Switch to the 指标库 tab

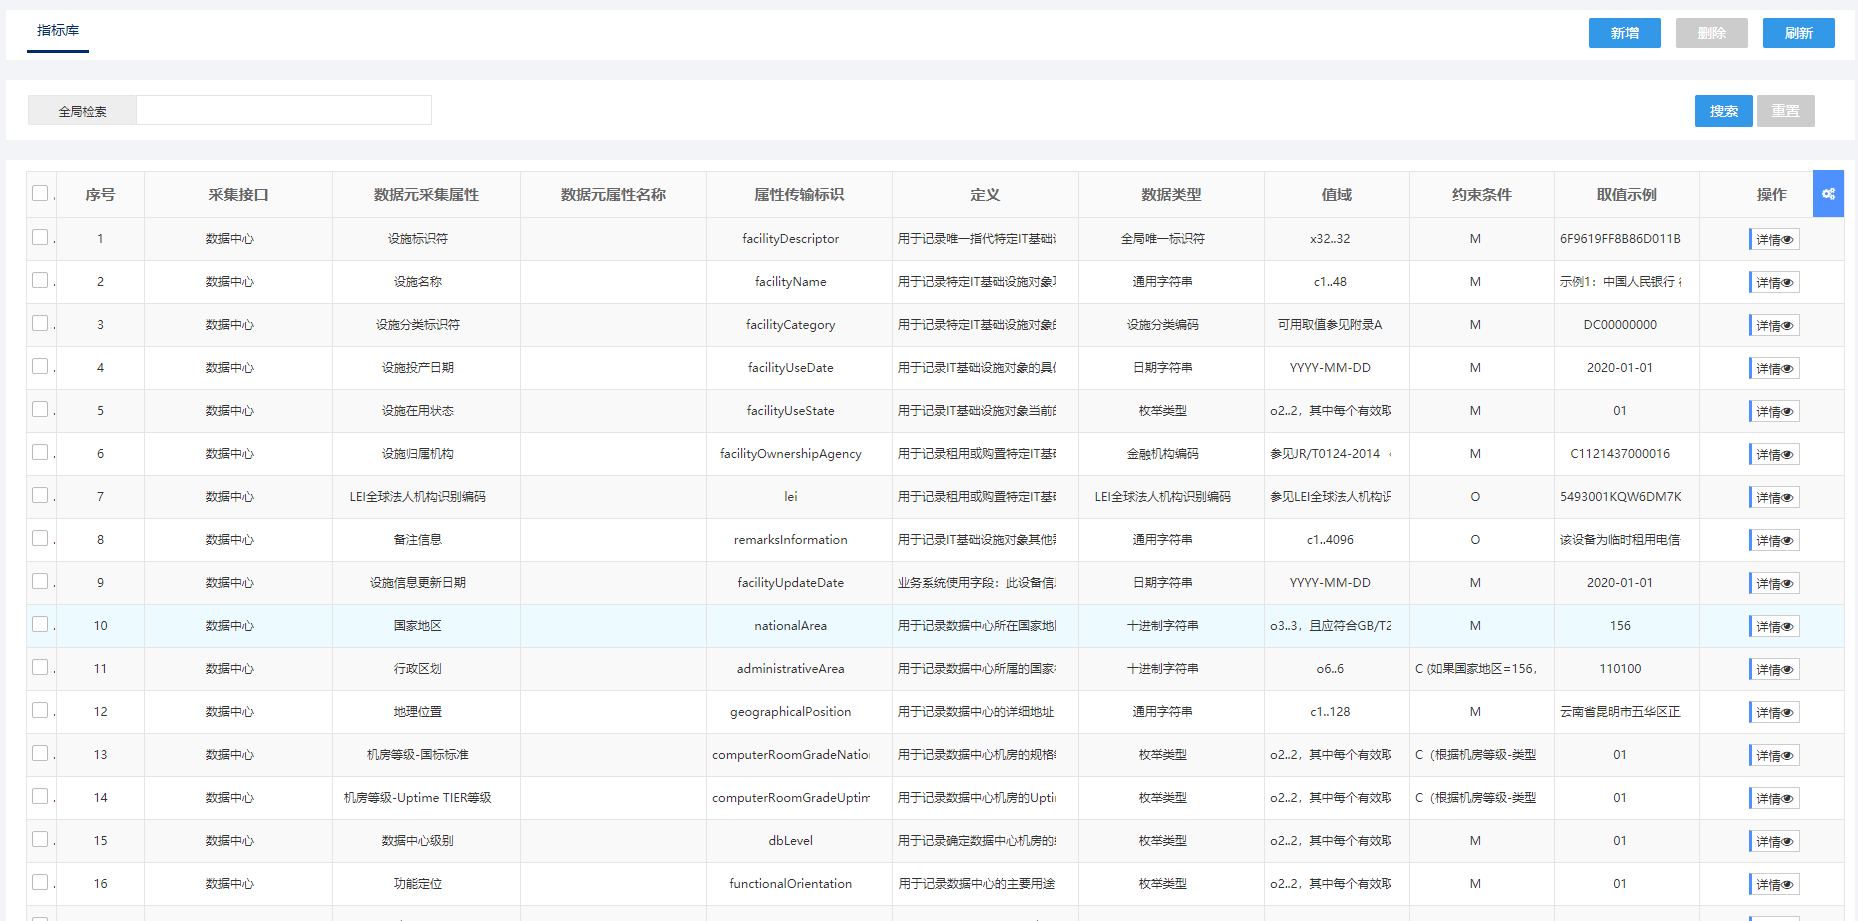point(58,31)
